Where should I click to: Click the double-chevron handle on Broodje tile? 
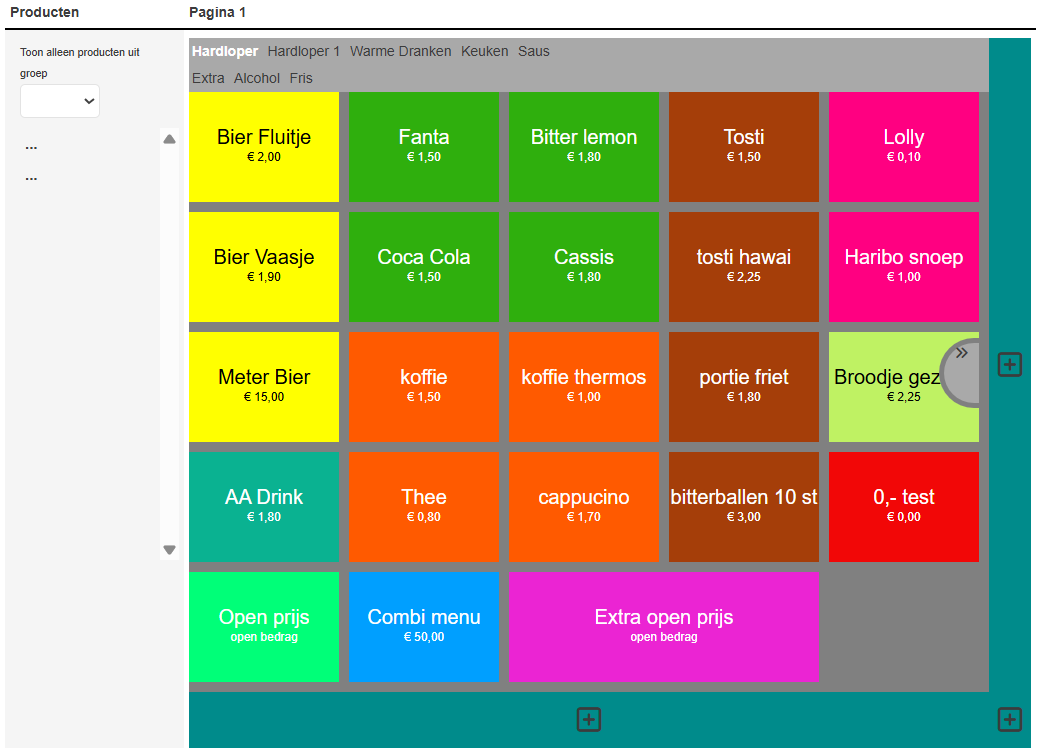click(961, 353)
